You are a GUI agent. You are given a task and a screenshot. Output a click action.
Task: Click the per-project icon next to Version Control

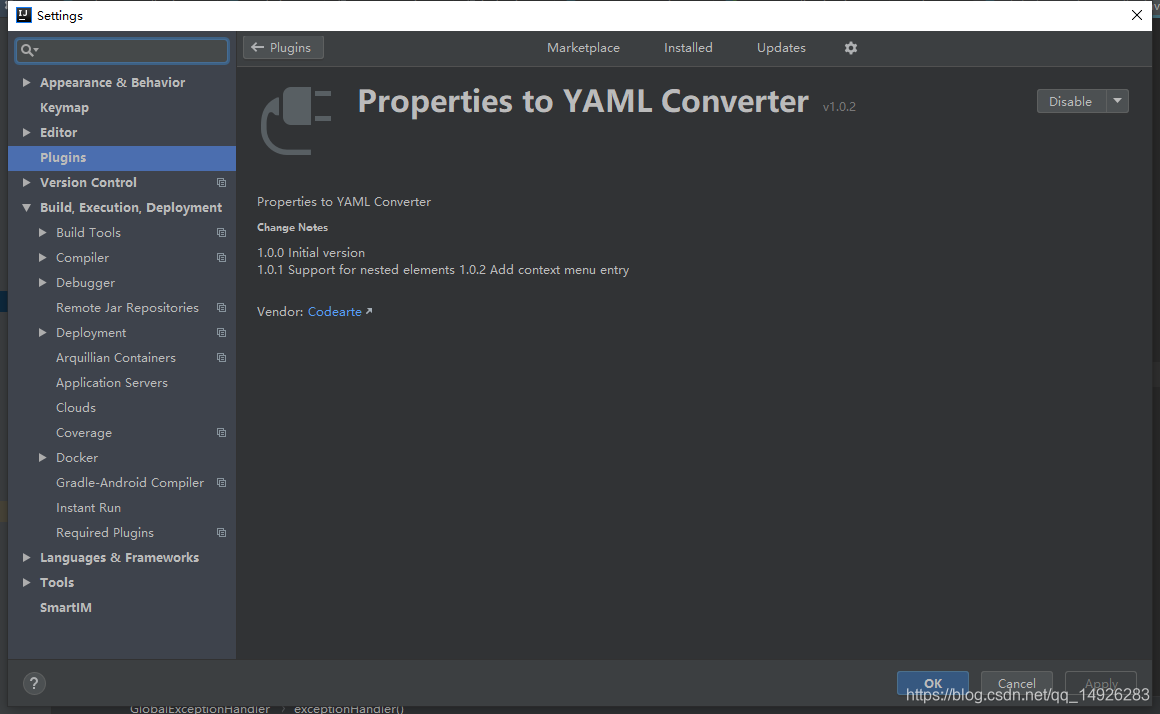click(221, 182)
